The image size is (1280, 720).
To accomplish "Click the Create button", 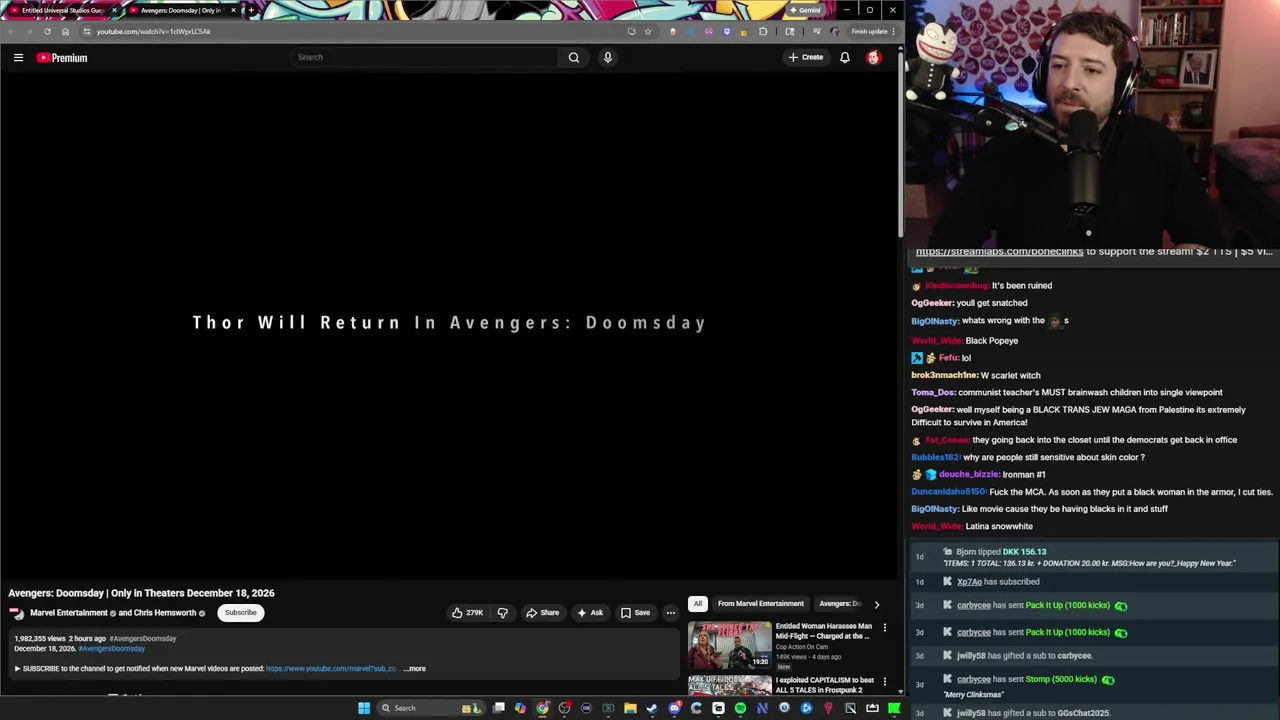I will (806, 57).
